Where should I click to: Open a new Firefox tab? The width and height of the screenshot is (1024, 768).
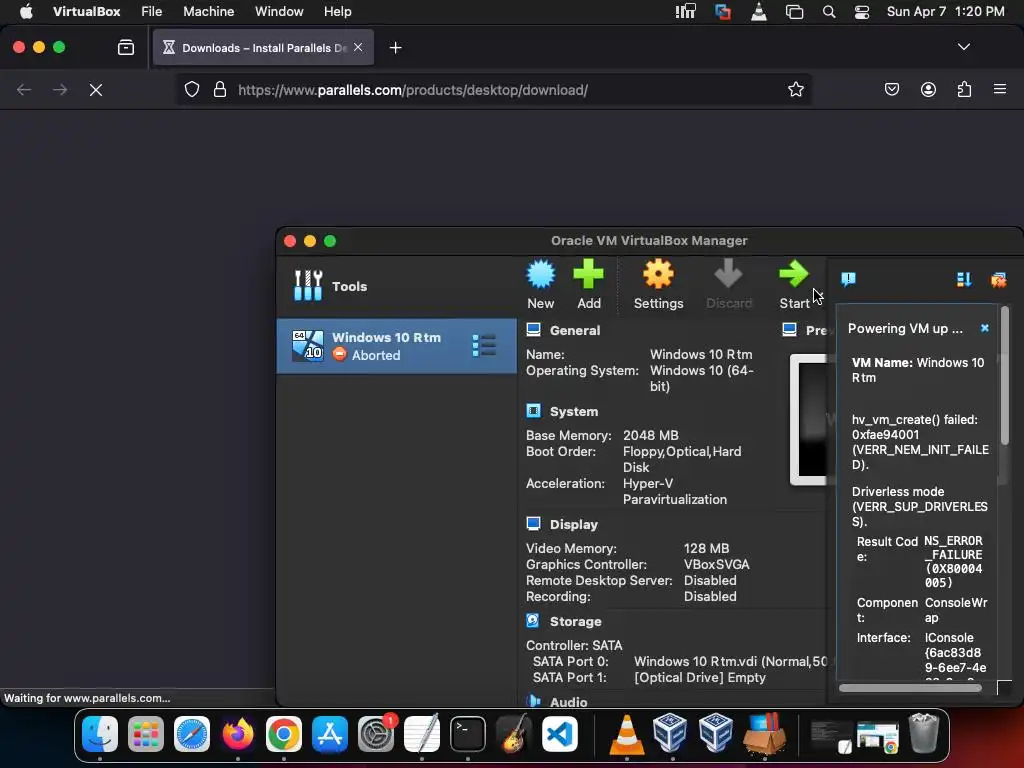coord(395,48)
